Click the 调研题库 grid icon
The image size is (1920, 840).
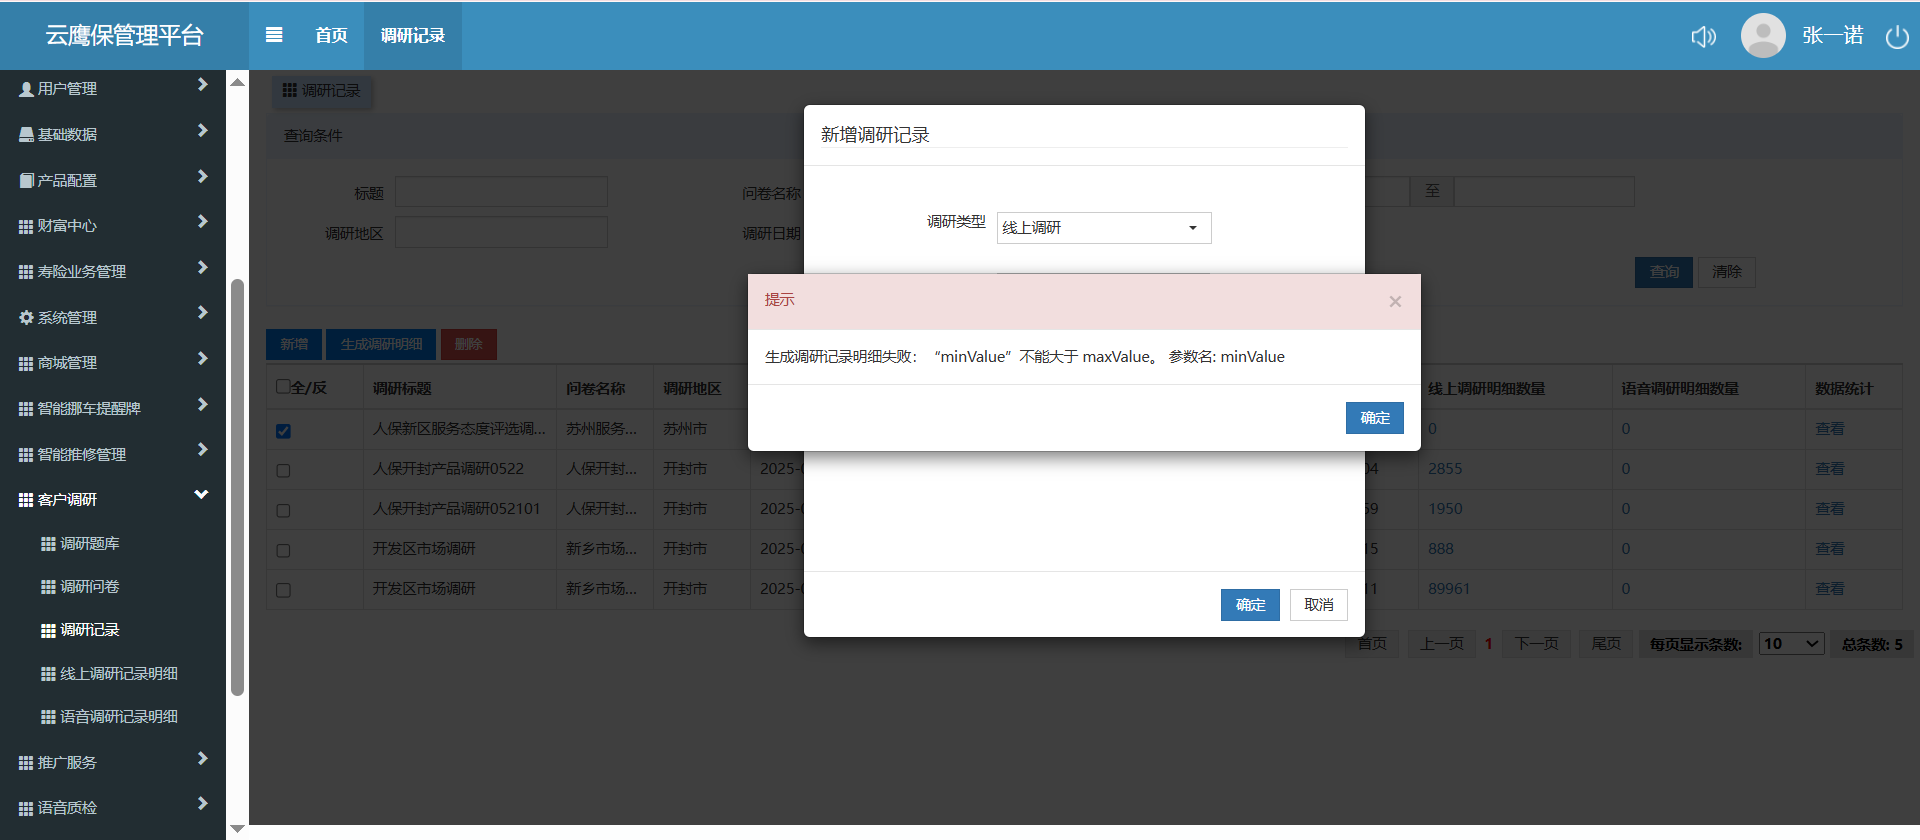(48, 544)
